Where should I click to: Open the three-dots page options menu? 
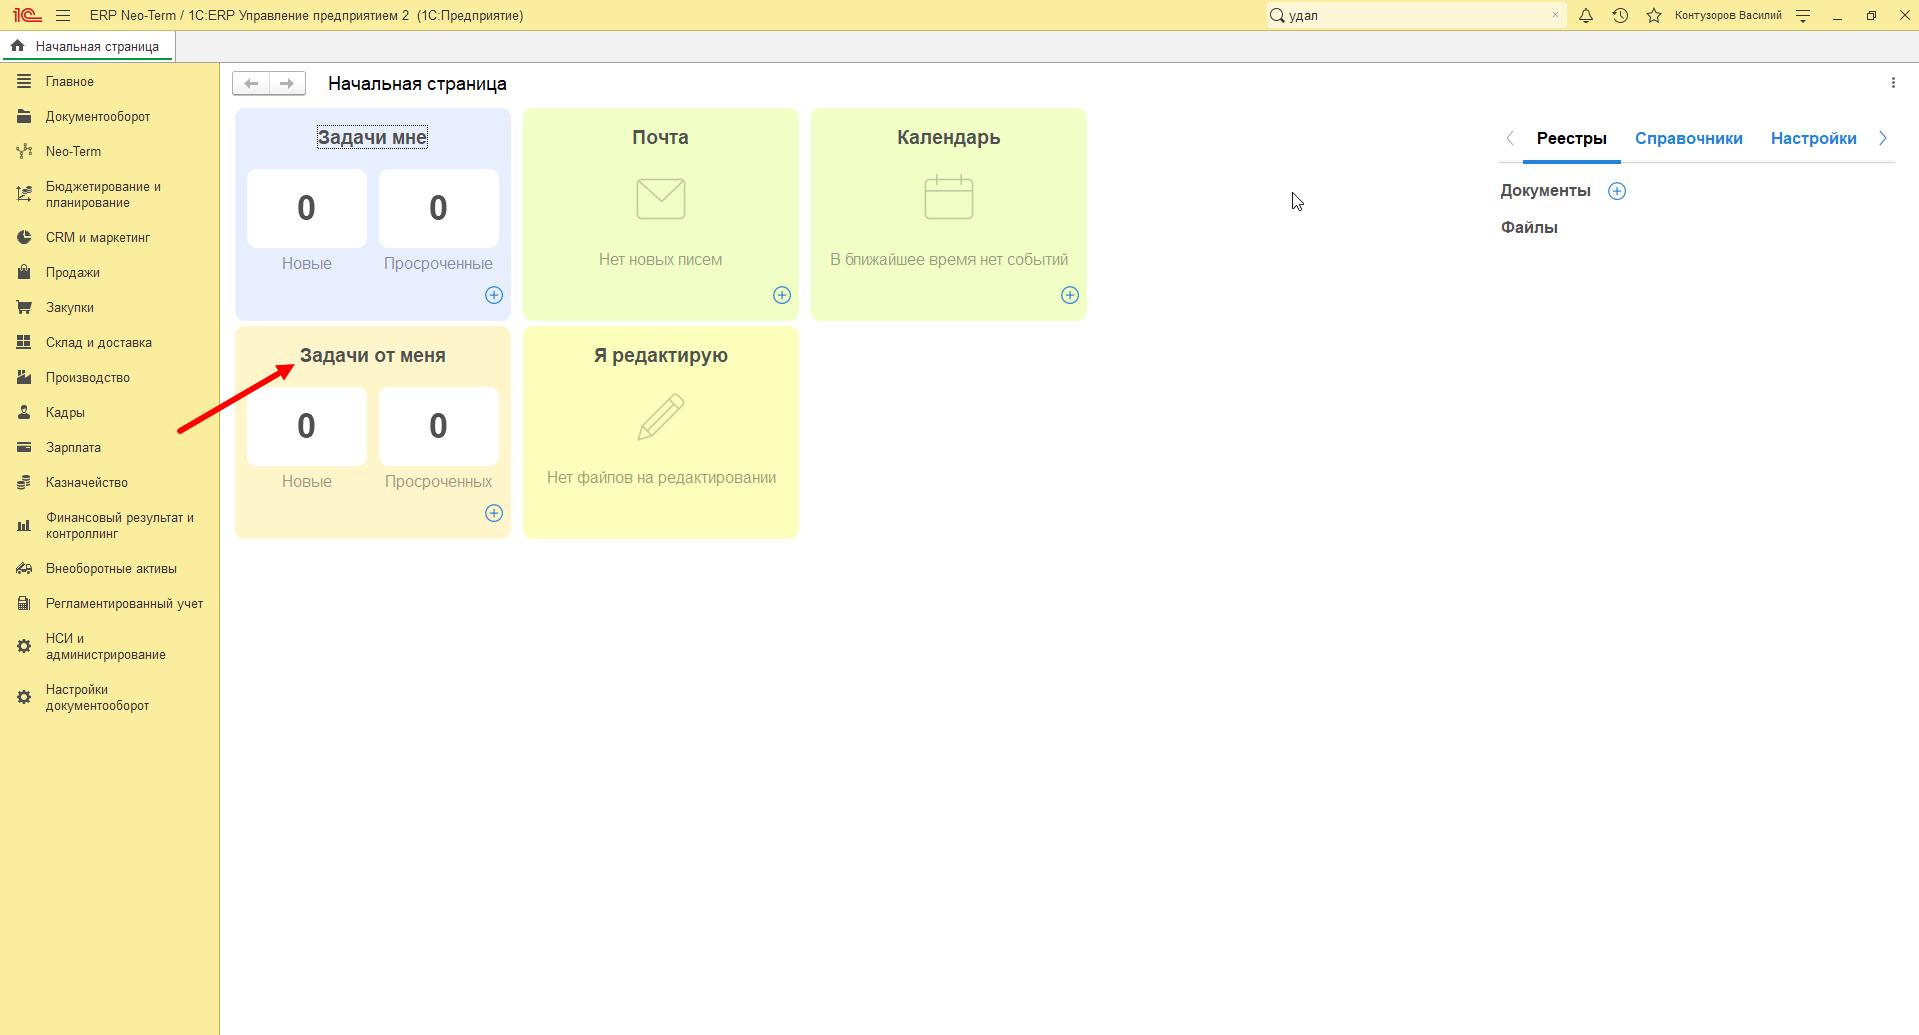(x=1893, y=83)
